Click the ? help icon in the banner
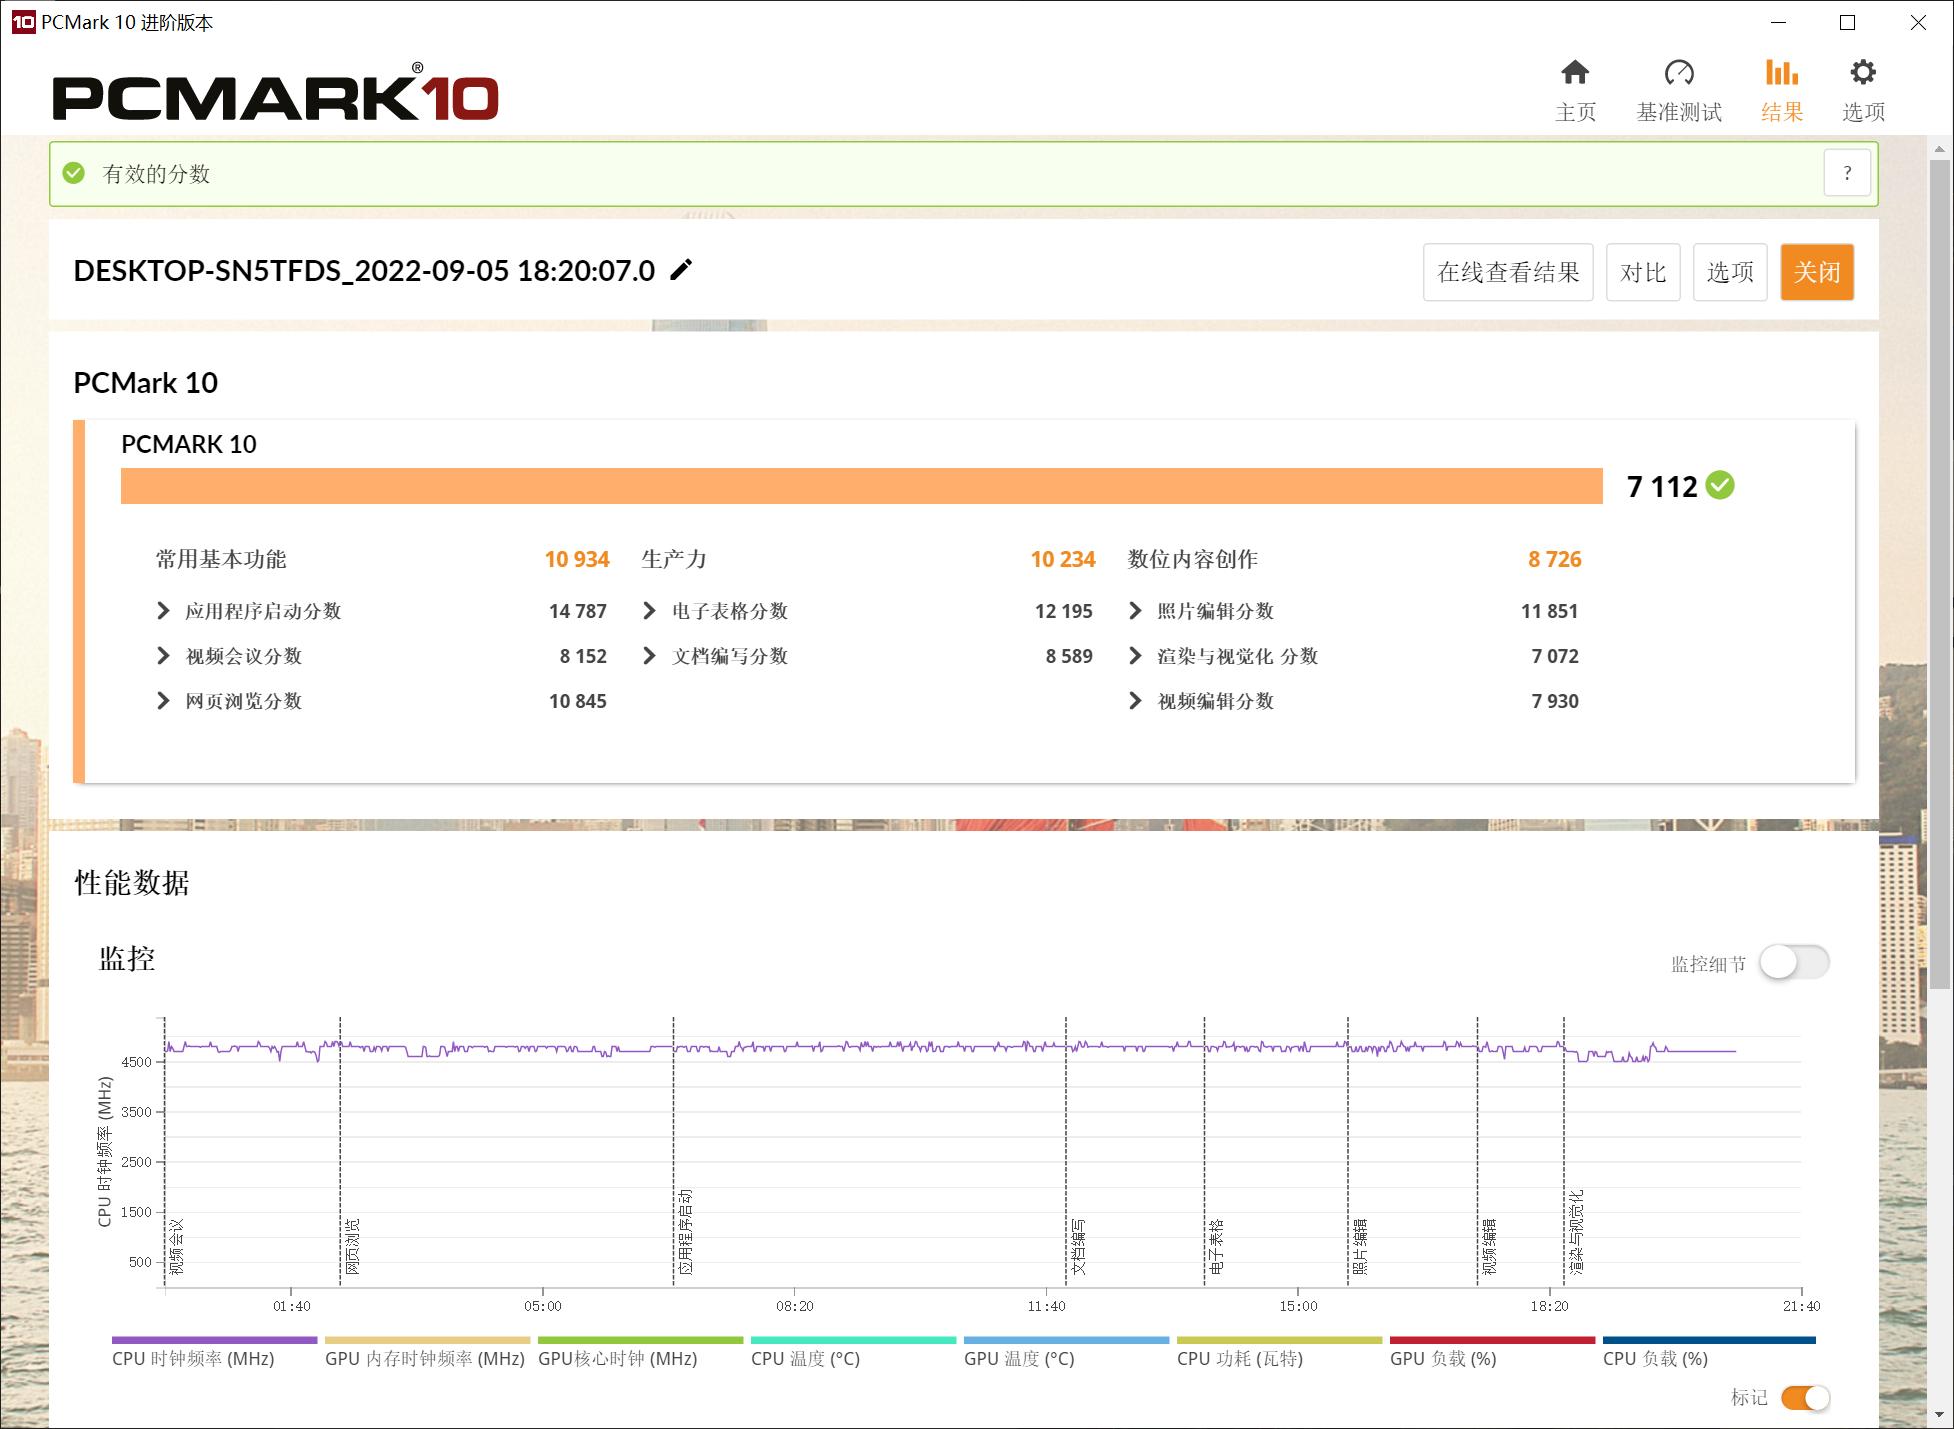Screen dimensions: 1954x1429 coord(1847,172)
